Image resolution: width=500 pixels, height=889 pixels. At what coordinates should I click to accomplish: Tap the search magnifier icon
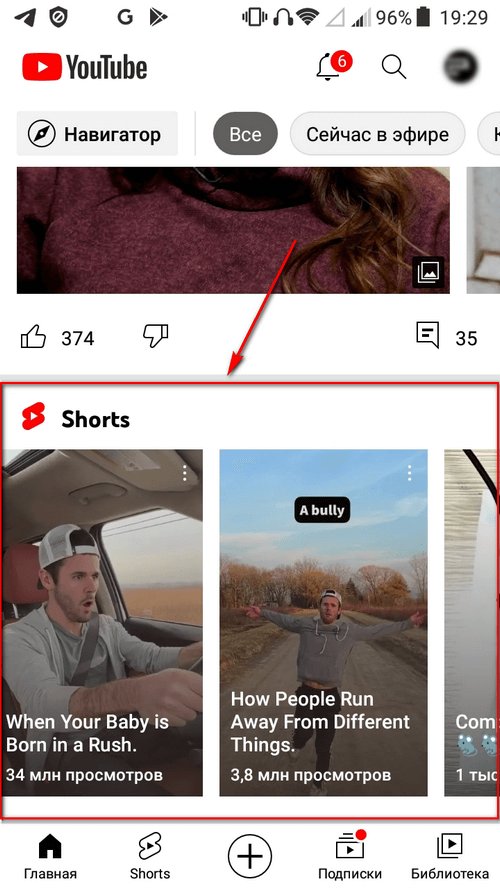pyautogui.click(x=394, y=67)
